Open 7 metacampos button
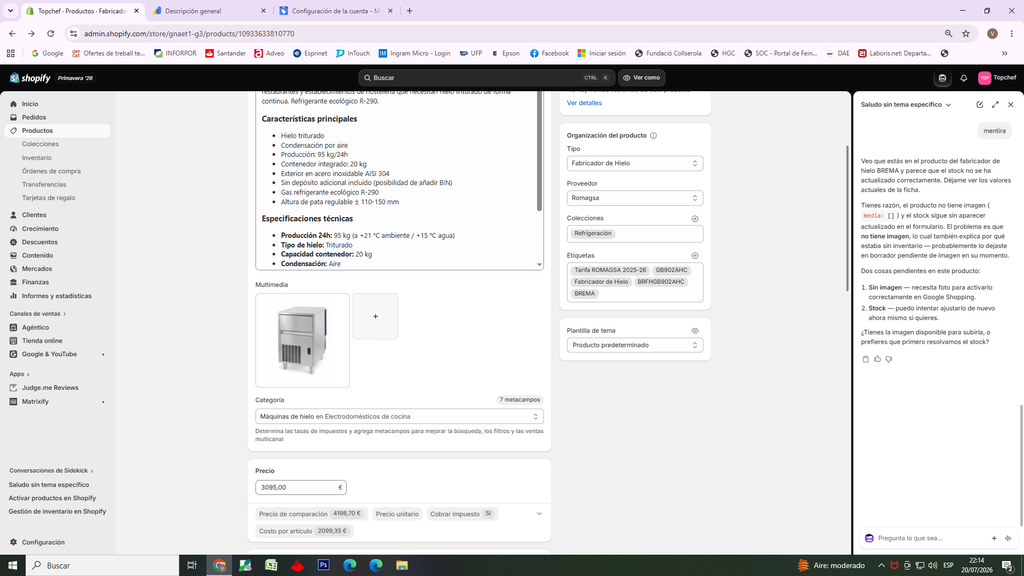 click(x=520, y=400)
